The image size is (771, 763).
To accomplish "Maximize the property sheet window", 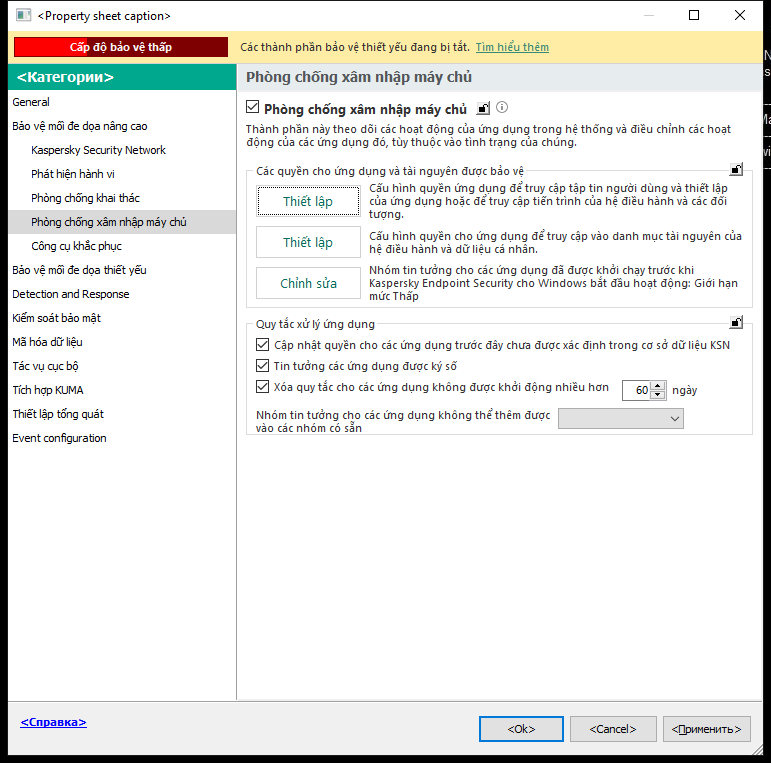I will [x=694, y=15].
